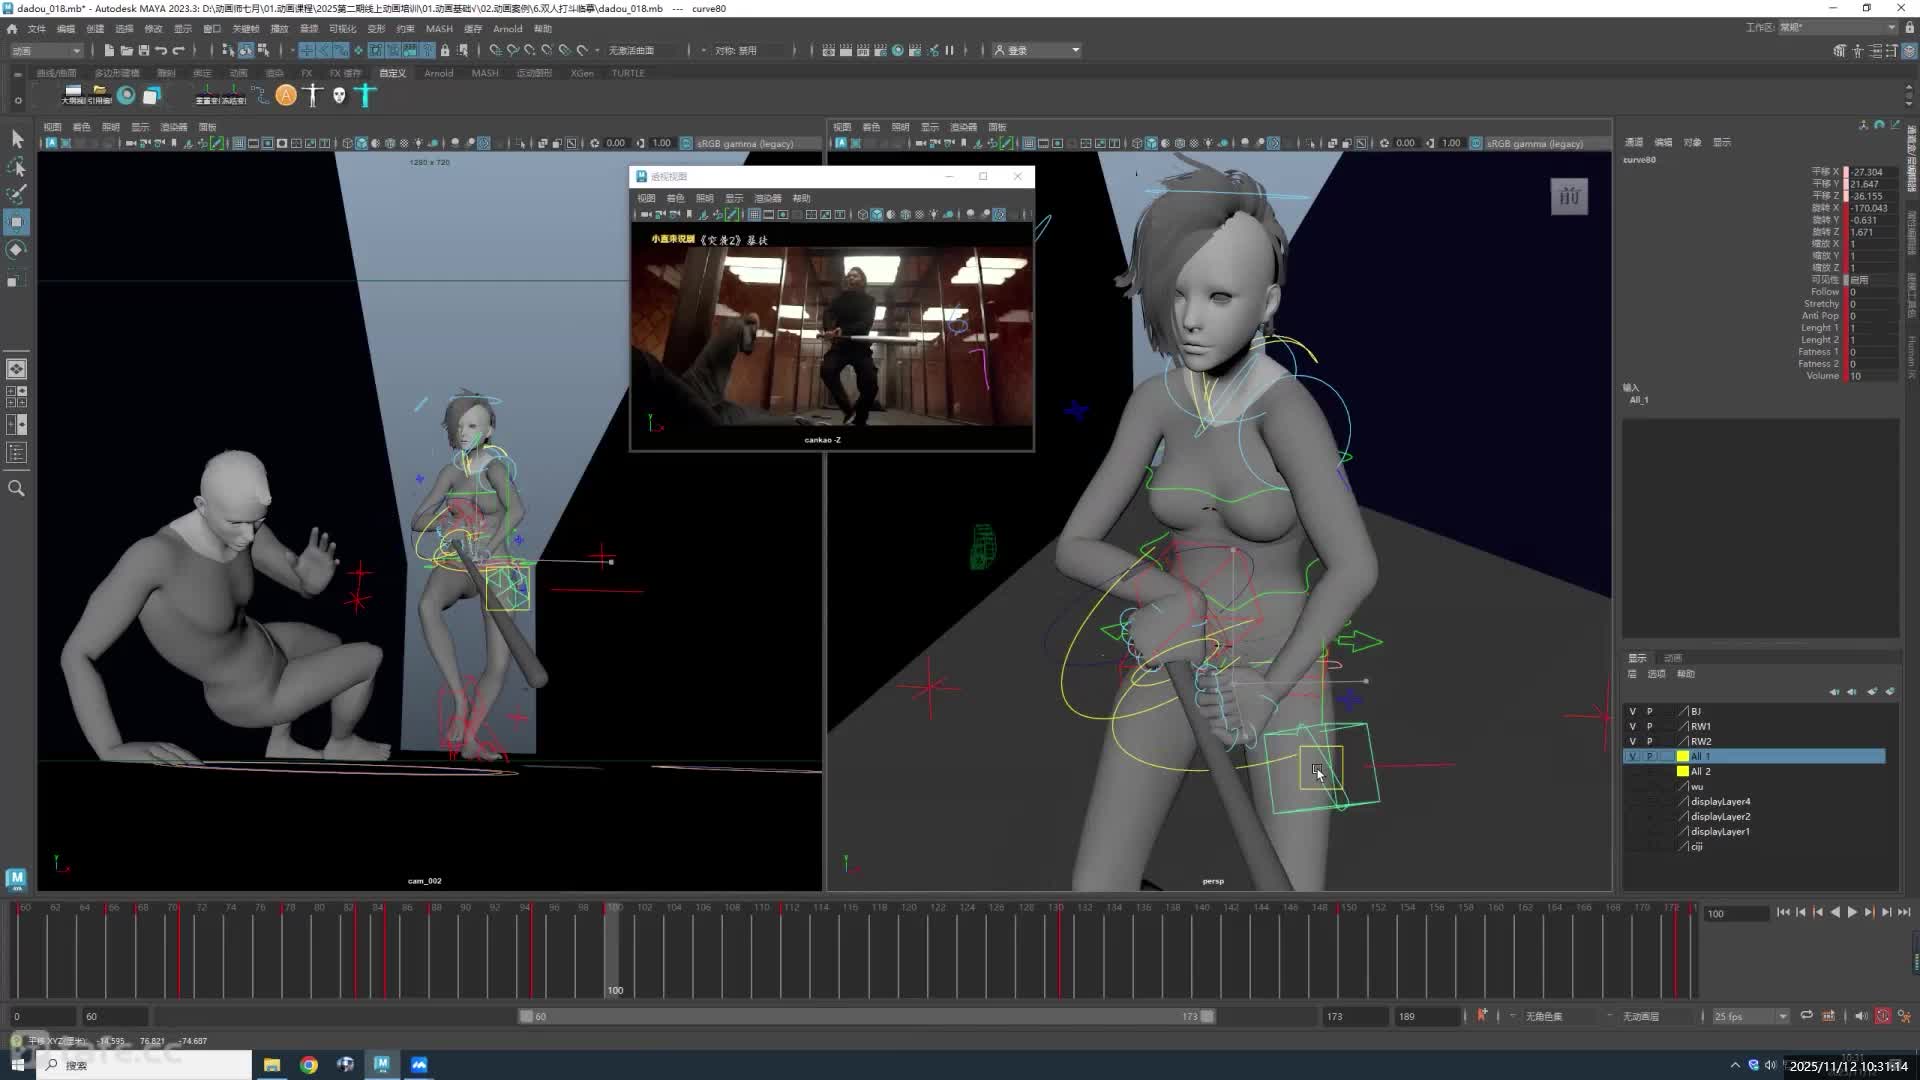Select the displayLayer4 layer row
Viewport: 1920px width, 1080px height.
[1754, 802]
